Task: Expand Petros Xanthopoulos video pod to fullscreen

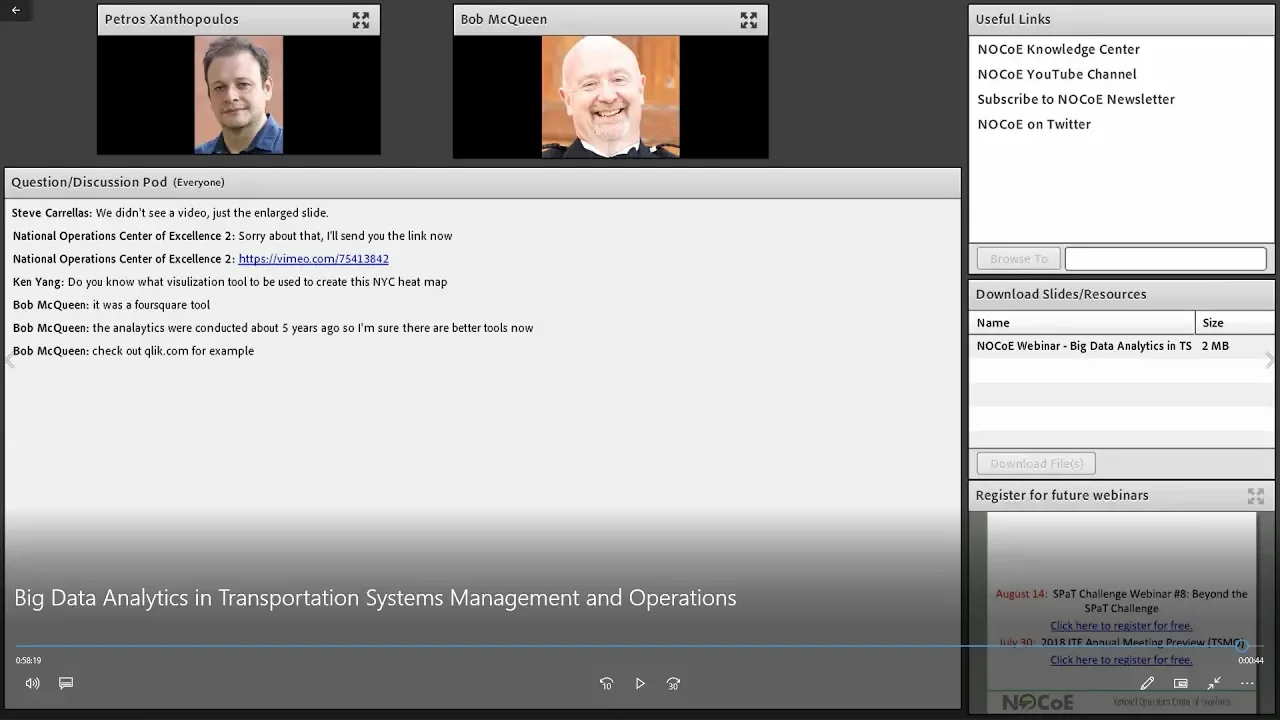Action: 361,20
